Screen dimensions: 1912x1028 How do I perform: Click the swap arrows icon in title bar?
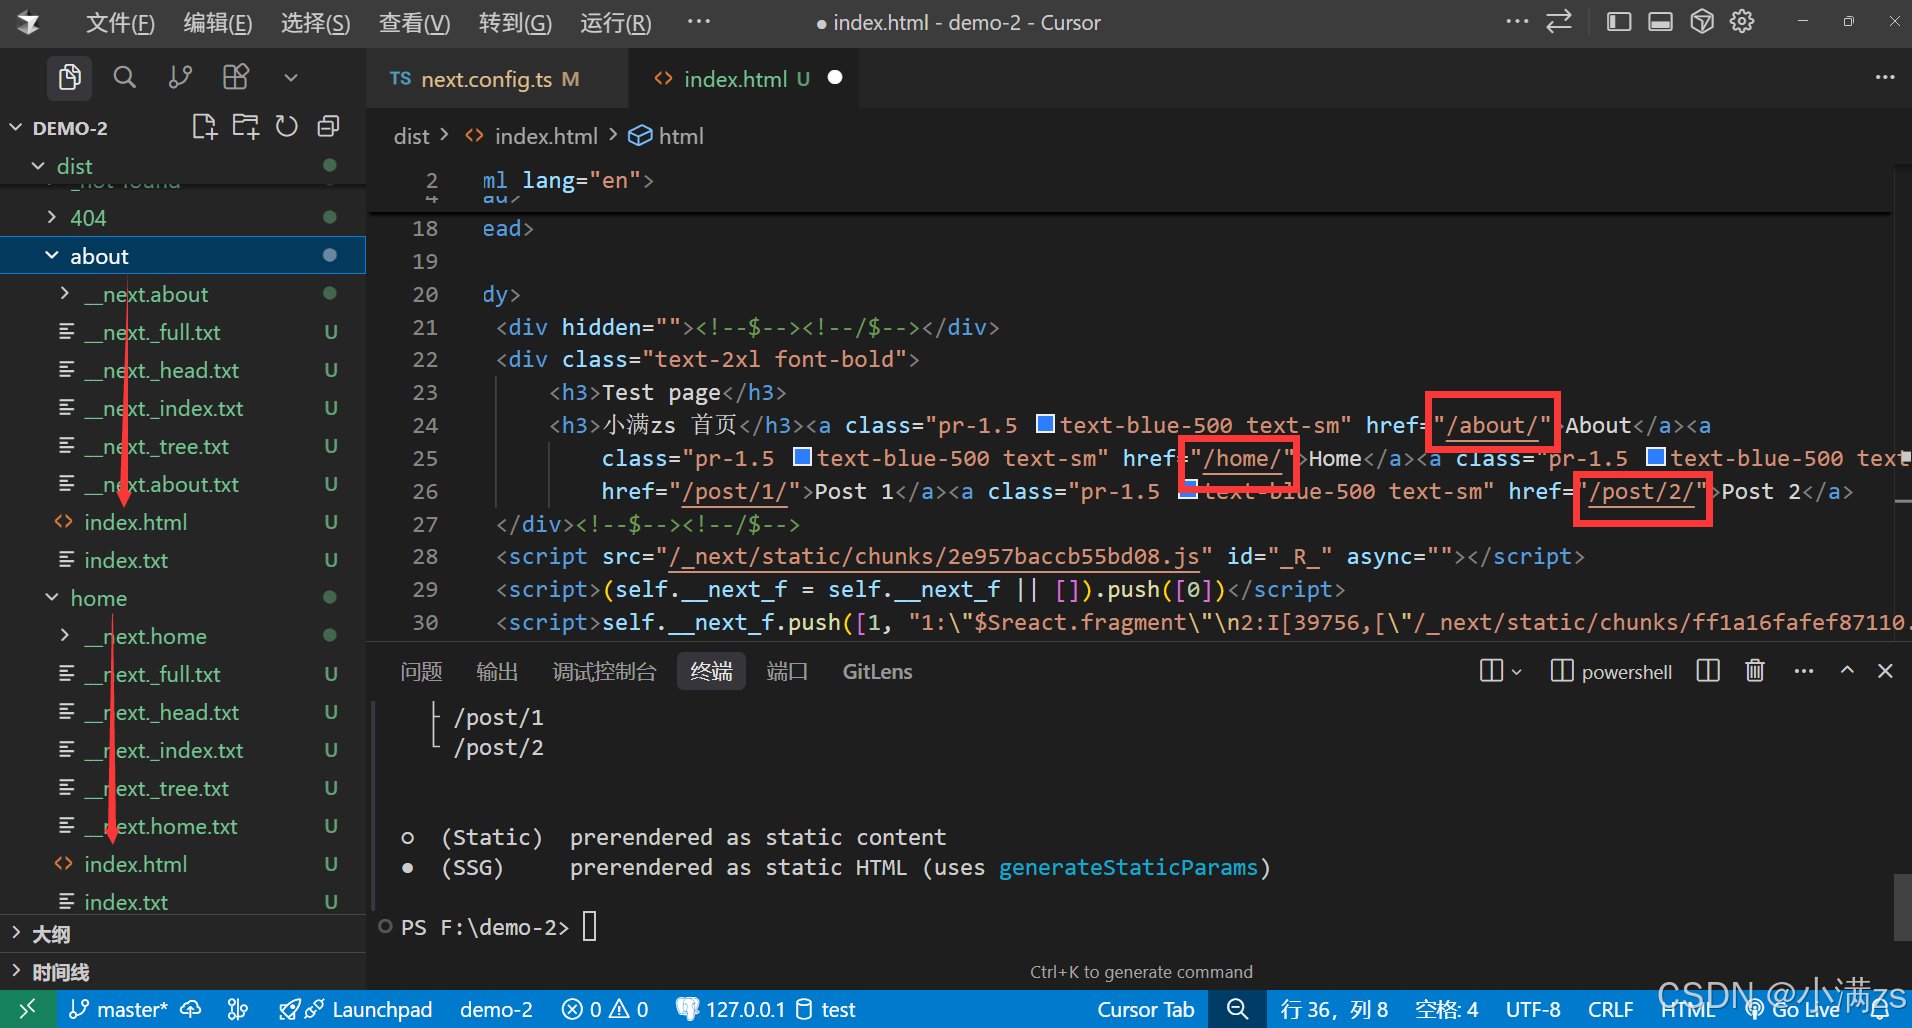(x=1559, y=22)
